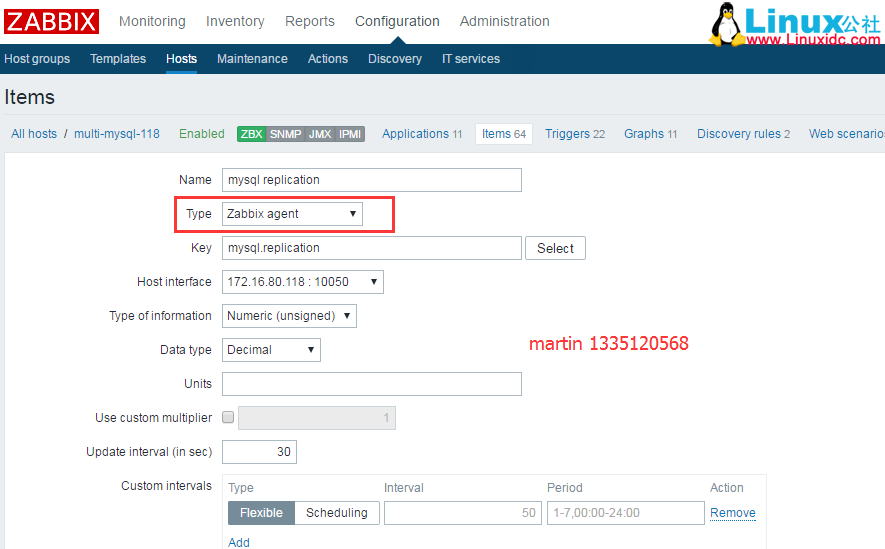Go to IT services section

tap(471, 59)
